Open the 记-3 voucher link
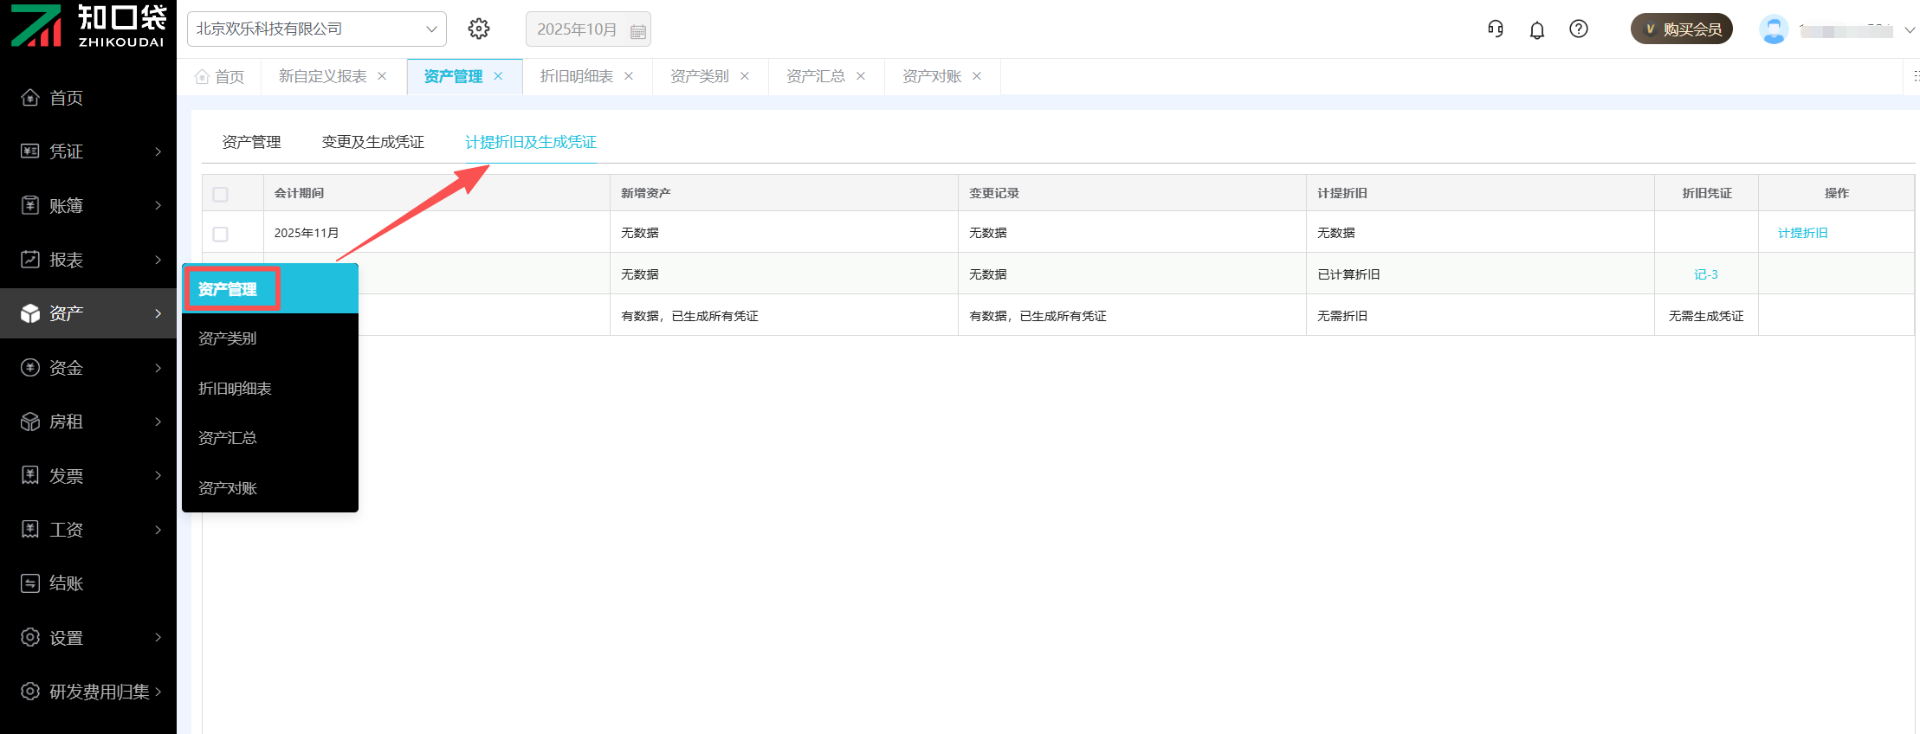 pyautogui.click(x=1706, y=275)
